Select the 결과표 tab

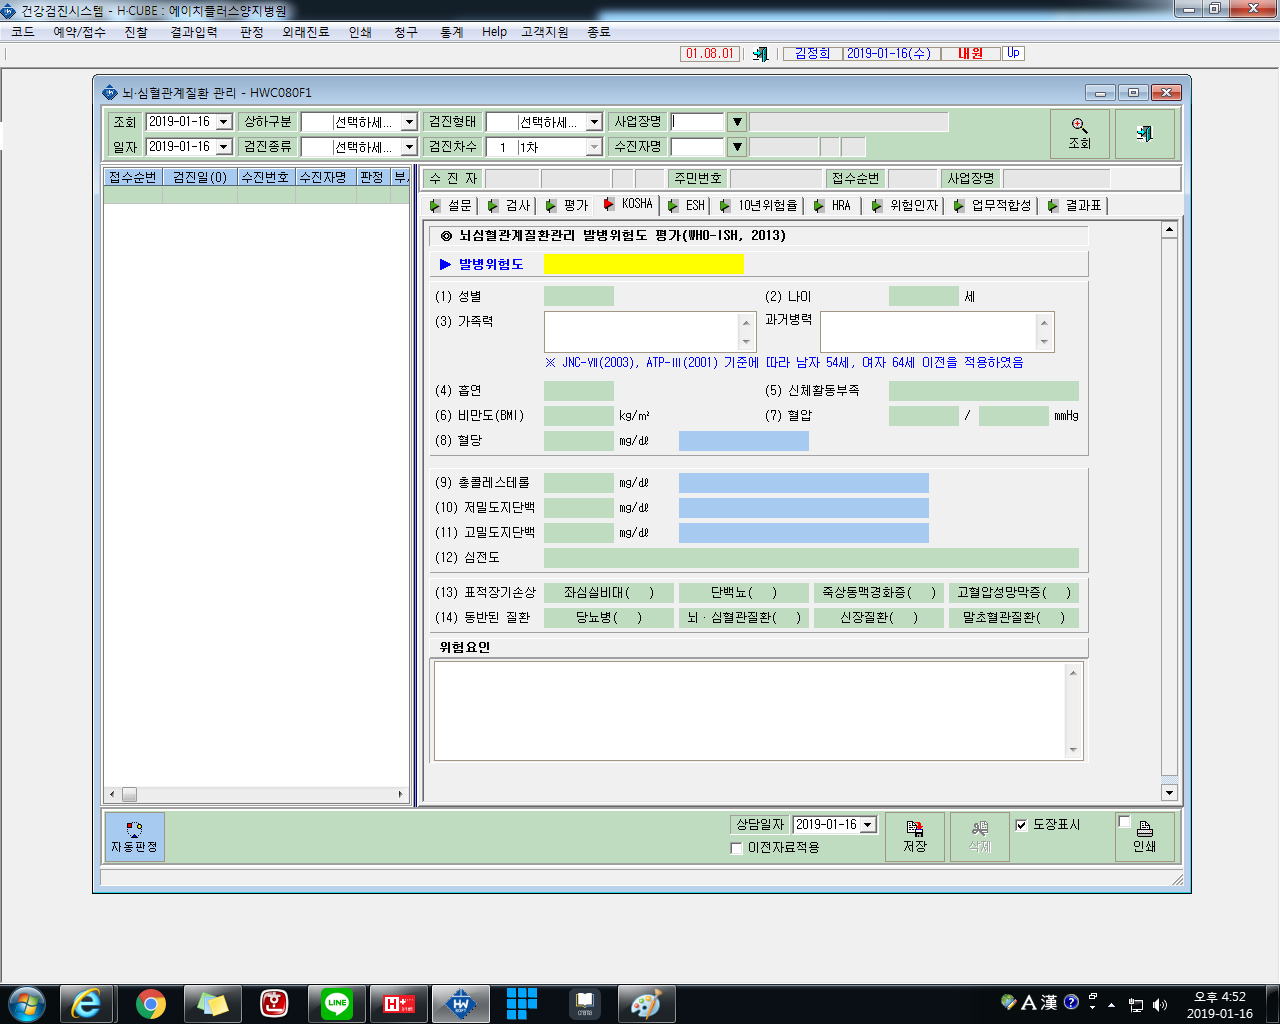point(1075,205)
